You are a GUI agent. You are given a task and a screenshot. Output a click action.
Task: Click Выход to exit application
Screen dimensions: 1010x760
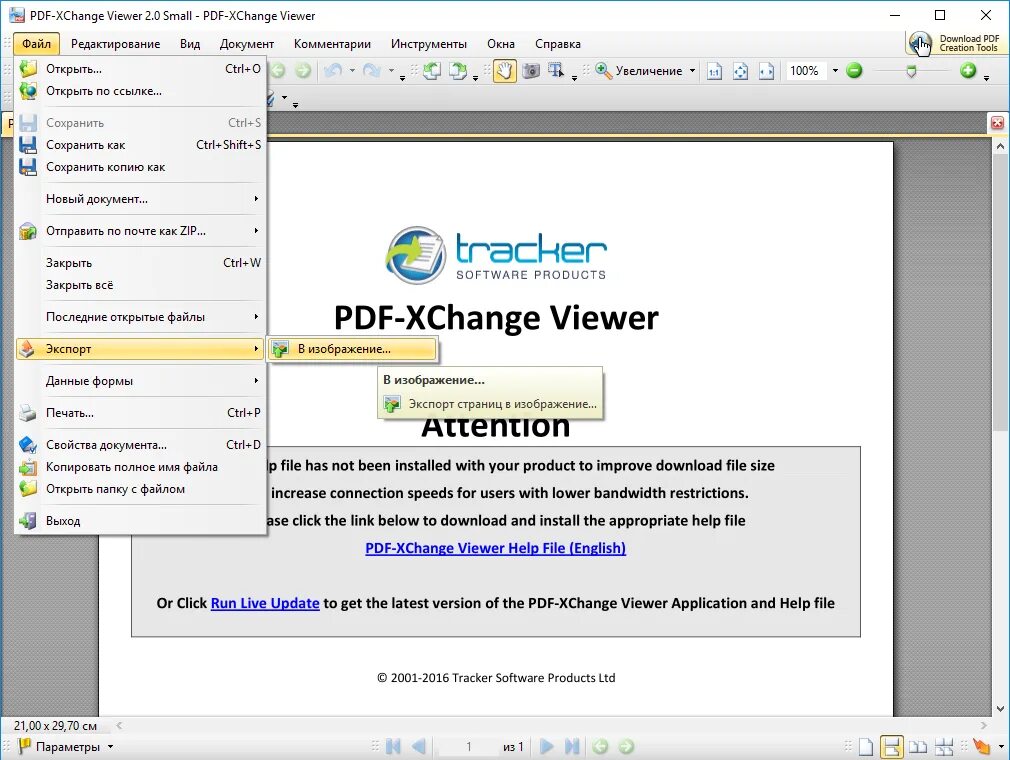[x=140, y=521]
